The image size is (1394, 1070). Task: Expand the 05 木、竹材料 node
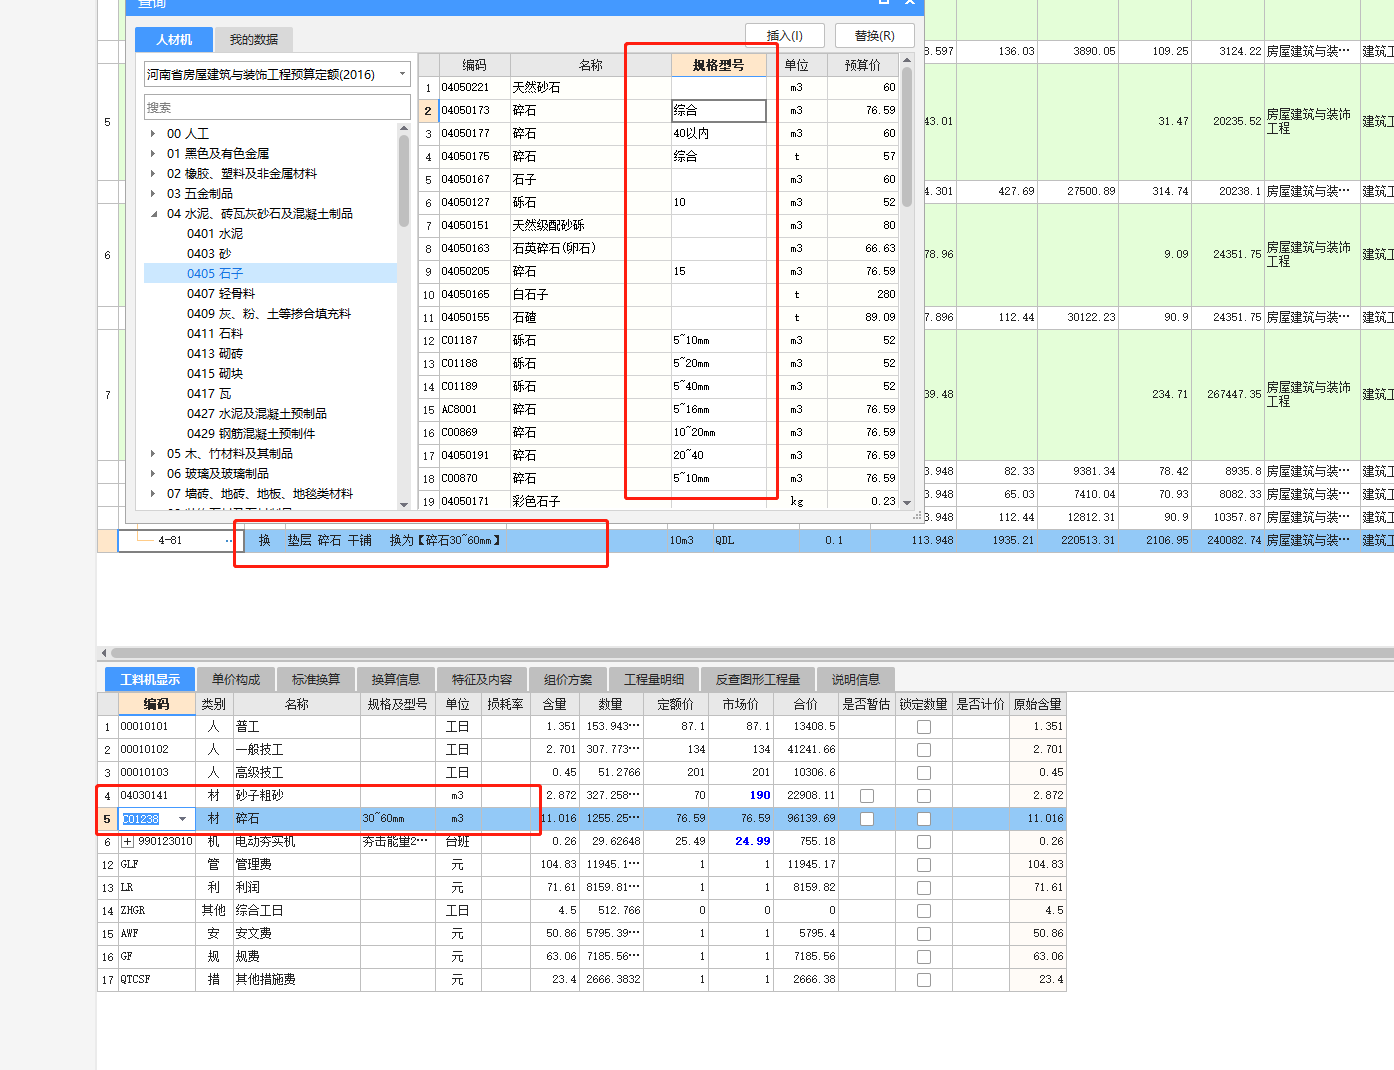pos(153,454)
